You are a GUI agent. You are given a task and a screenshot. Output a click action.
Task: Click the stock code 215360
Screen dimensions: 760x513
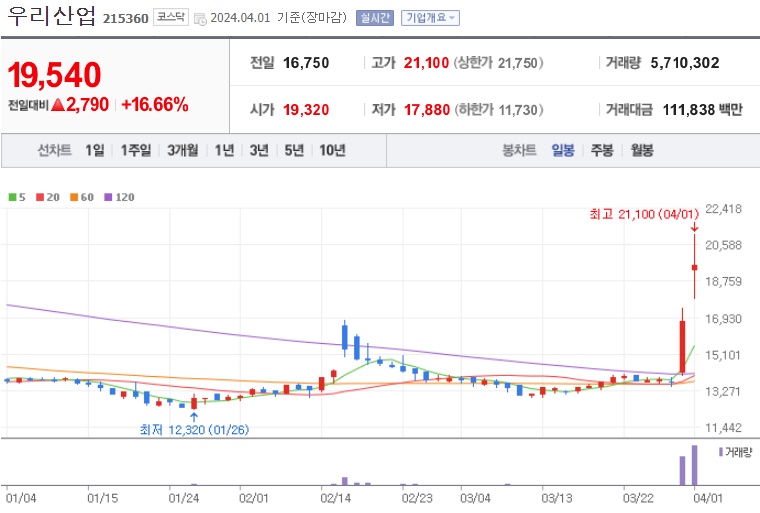pyautogui.click(x=126, y=18)
